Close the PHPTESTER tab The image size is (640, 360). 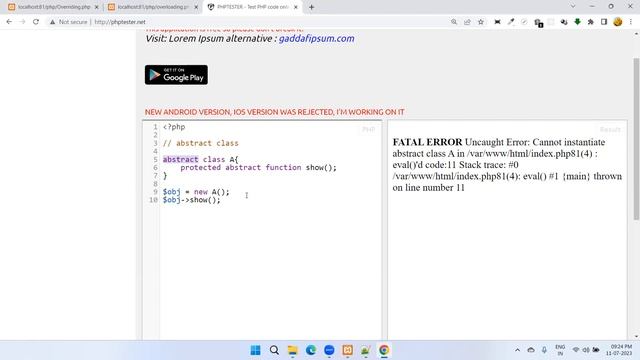296,7
